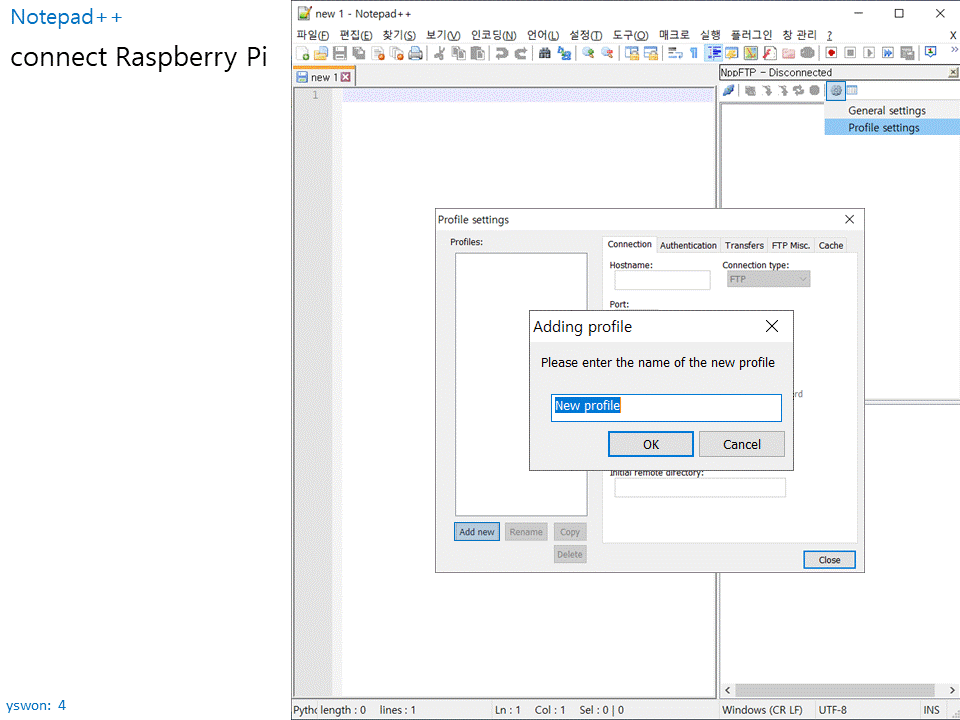
Task: Click the Redo arrow icon
Action: click(x=521, y=53)
